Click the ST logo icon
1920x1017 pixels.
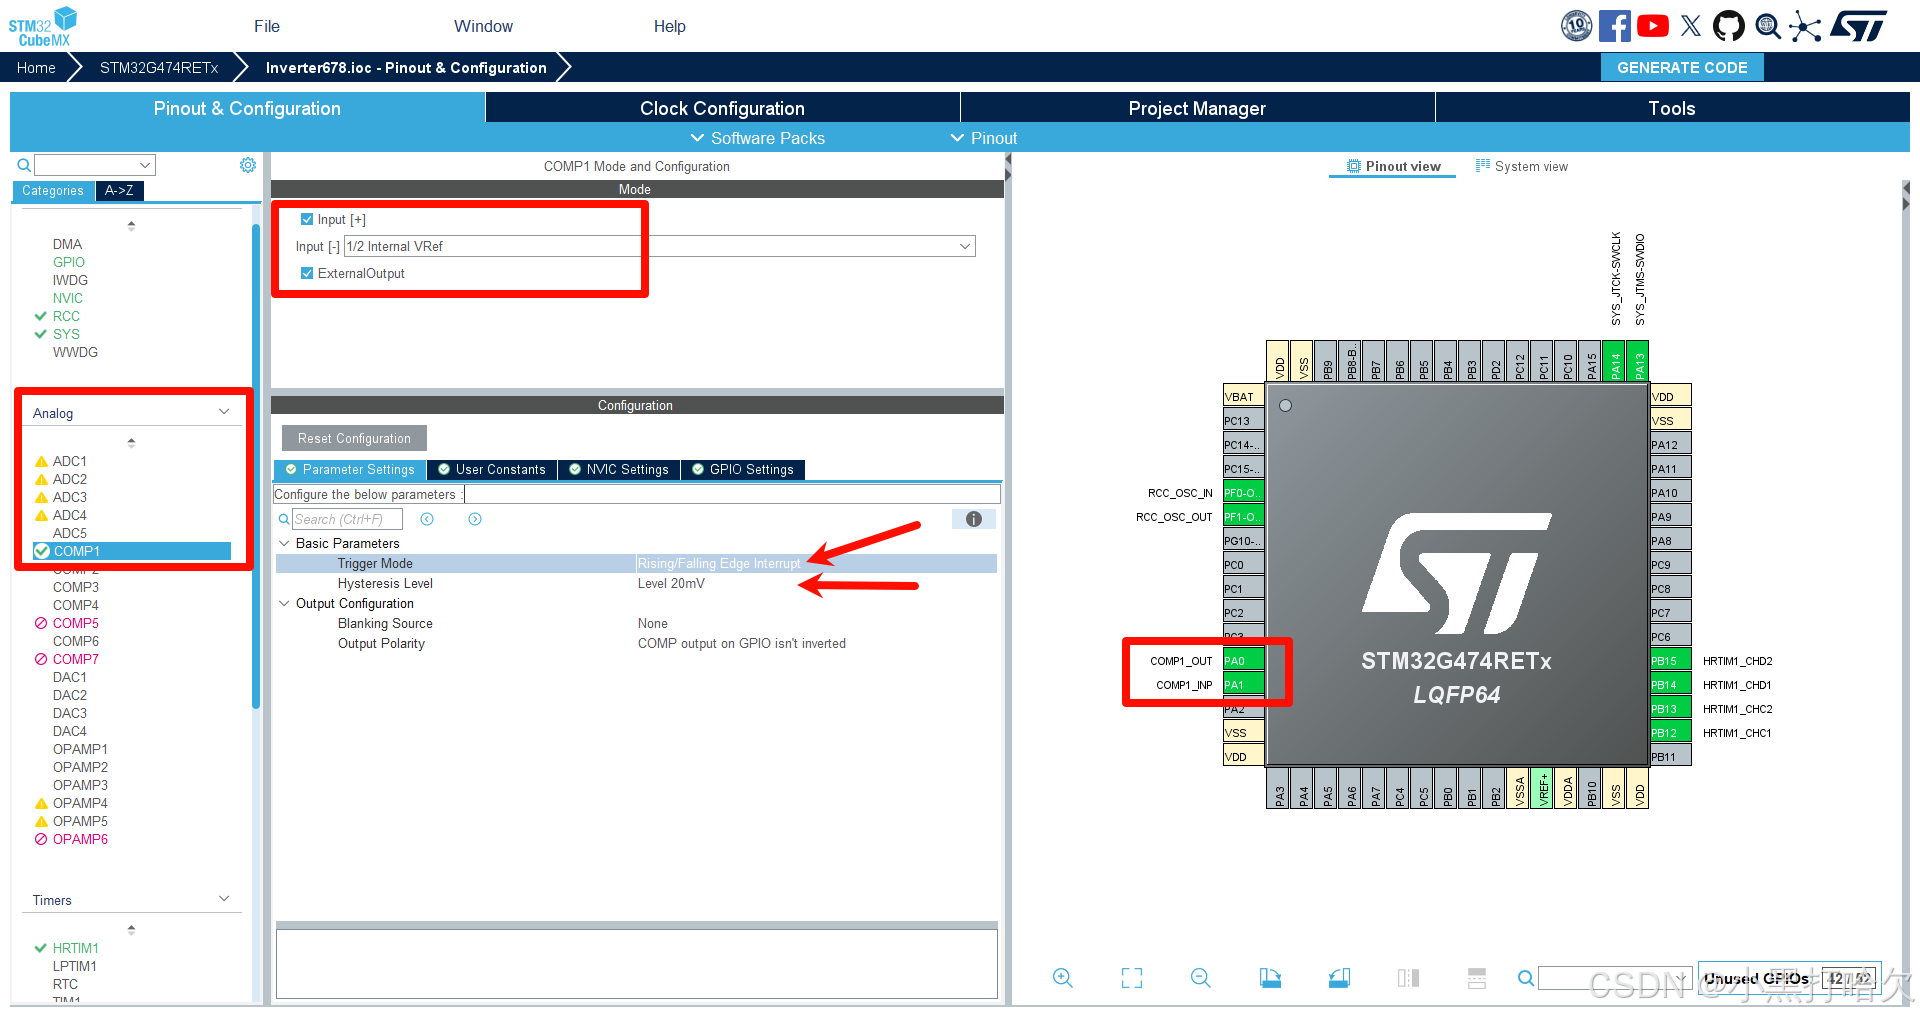1859,26
